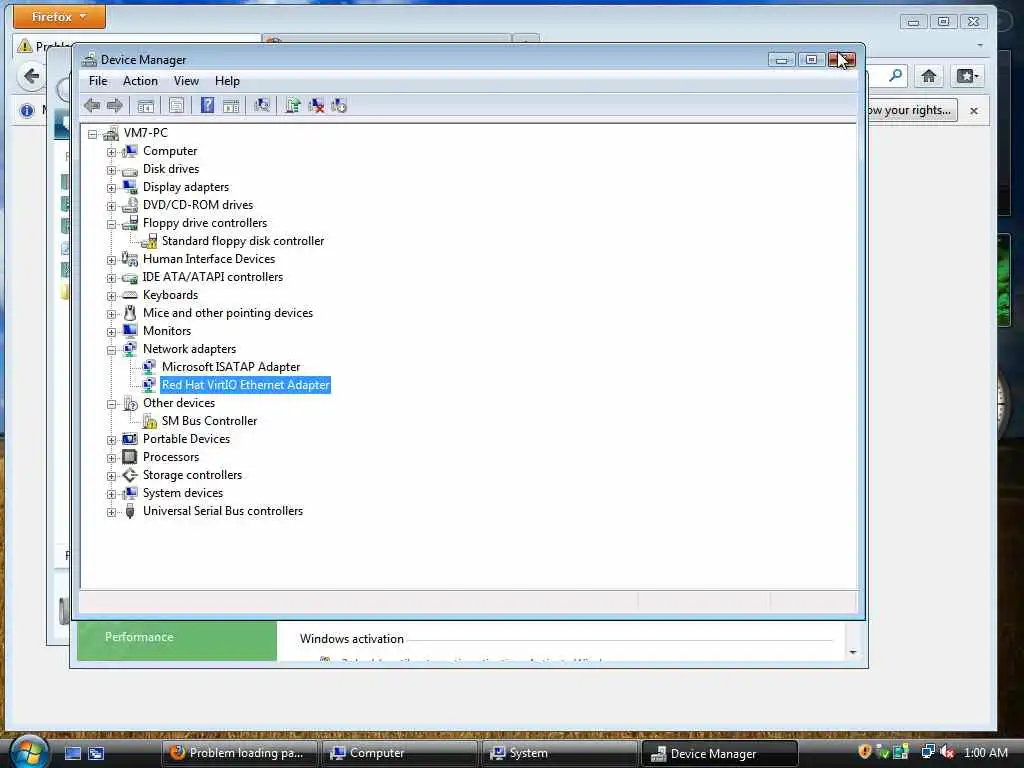The image size is (1024, 768).
Task: Select System devices label
Action: coord(183,493)
